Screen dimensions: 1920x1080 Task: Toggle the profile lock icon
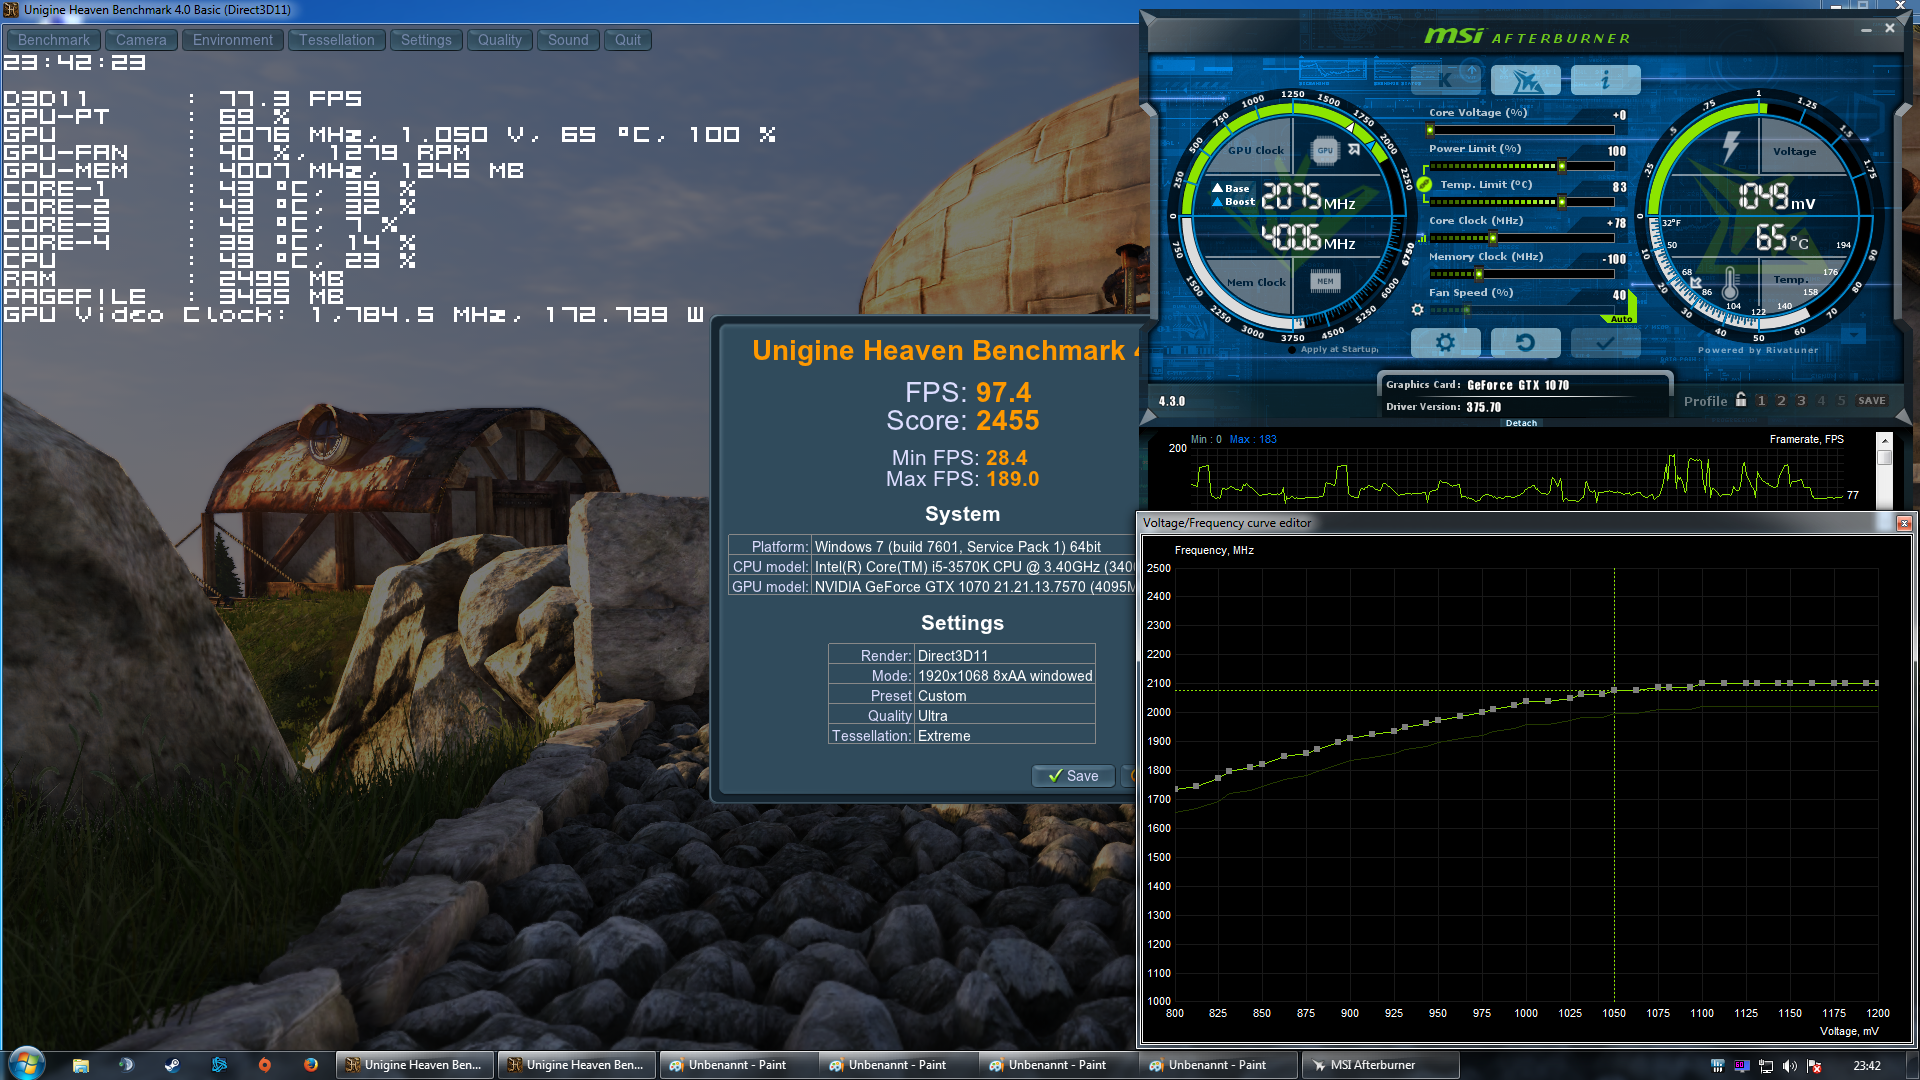click(1741, 400)
